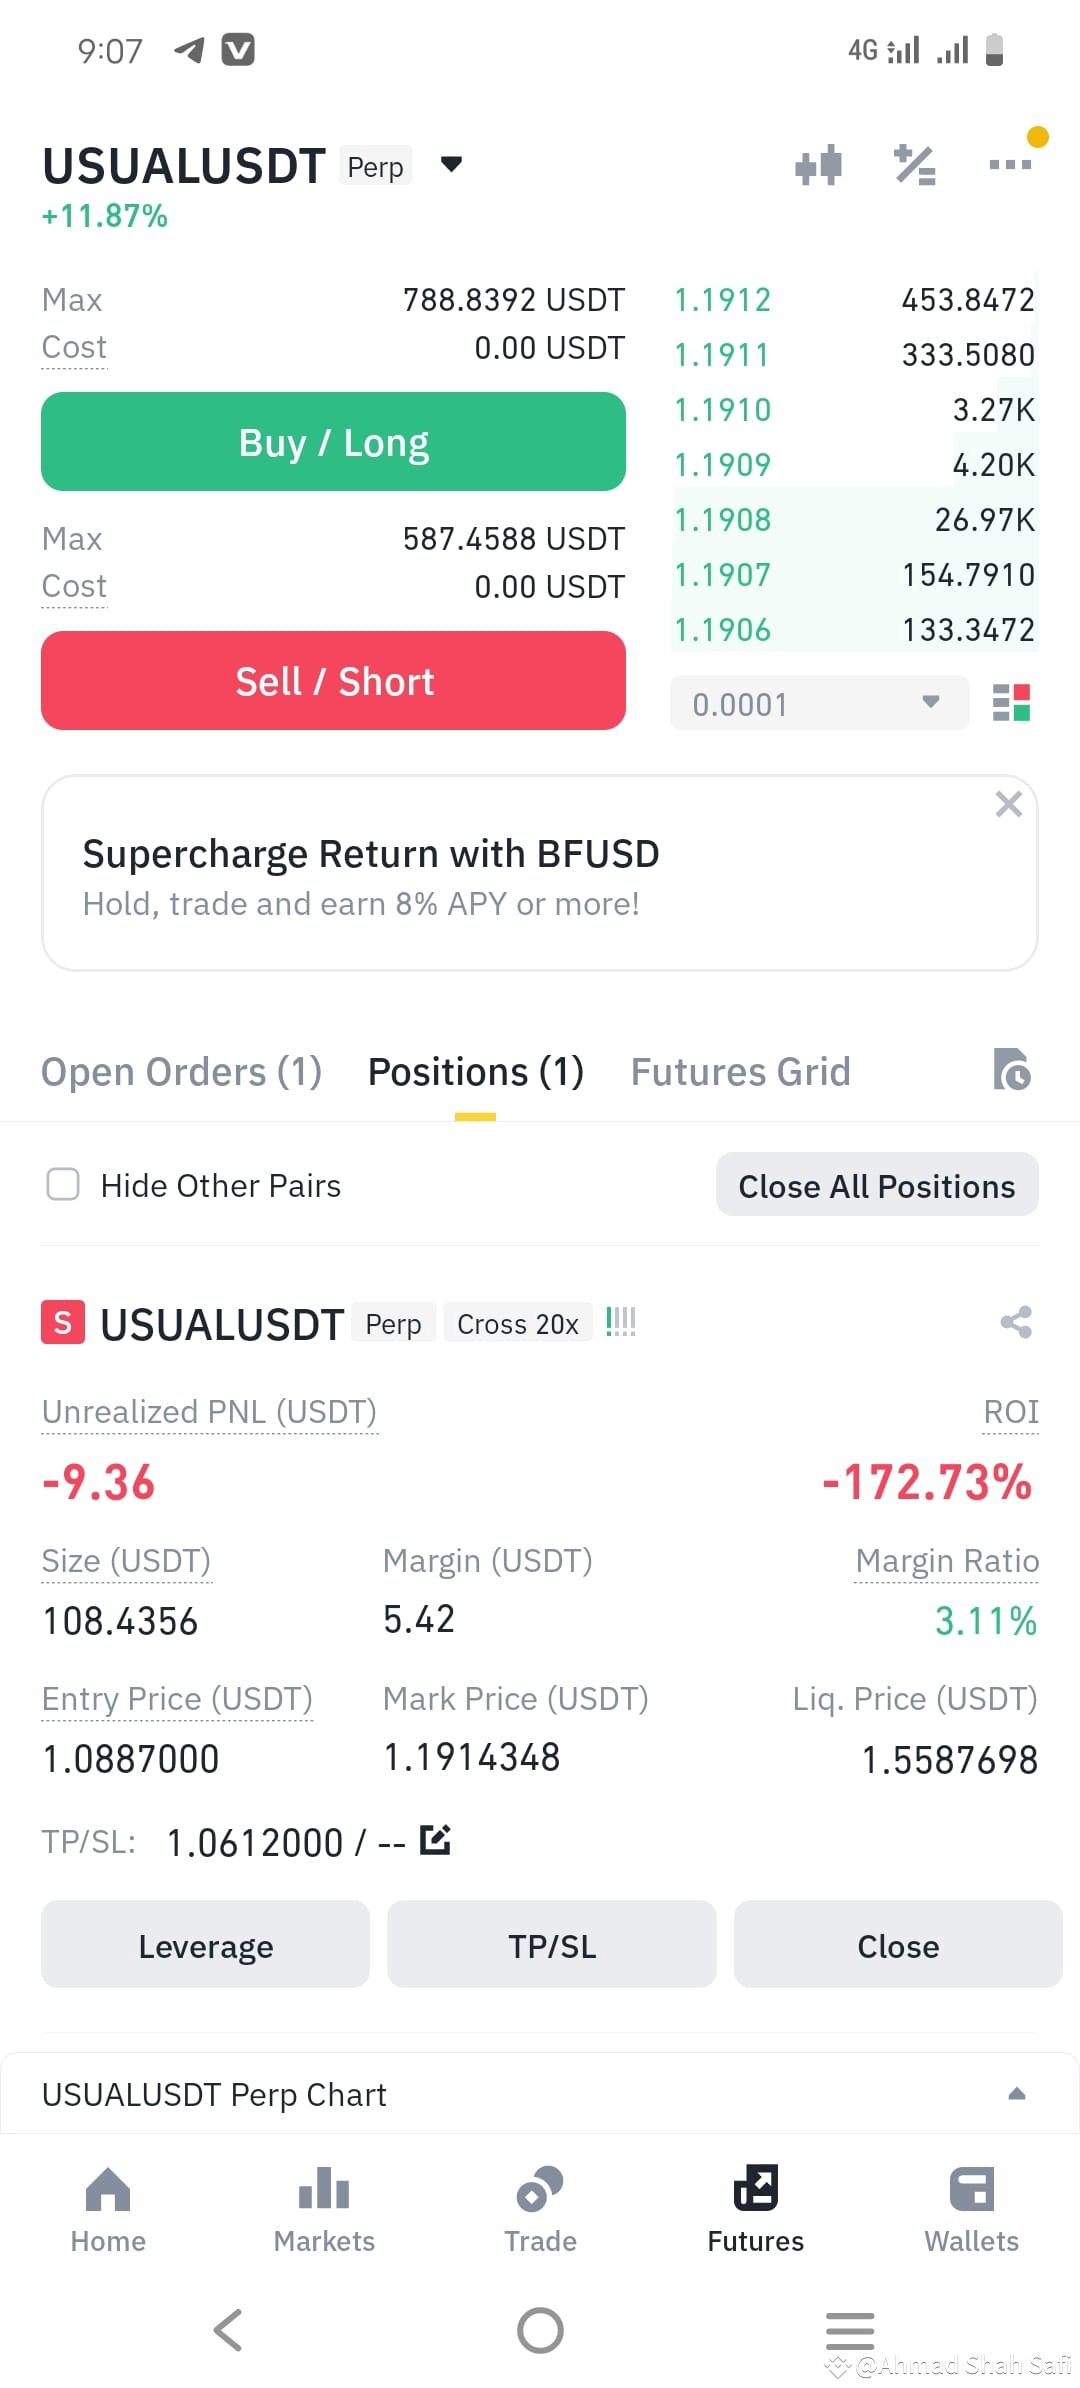Select the 1.1908 order book price

click(x=722, y=520)
